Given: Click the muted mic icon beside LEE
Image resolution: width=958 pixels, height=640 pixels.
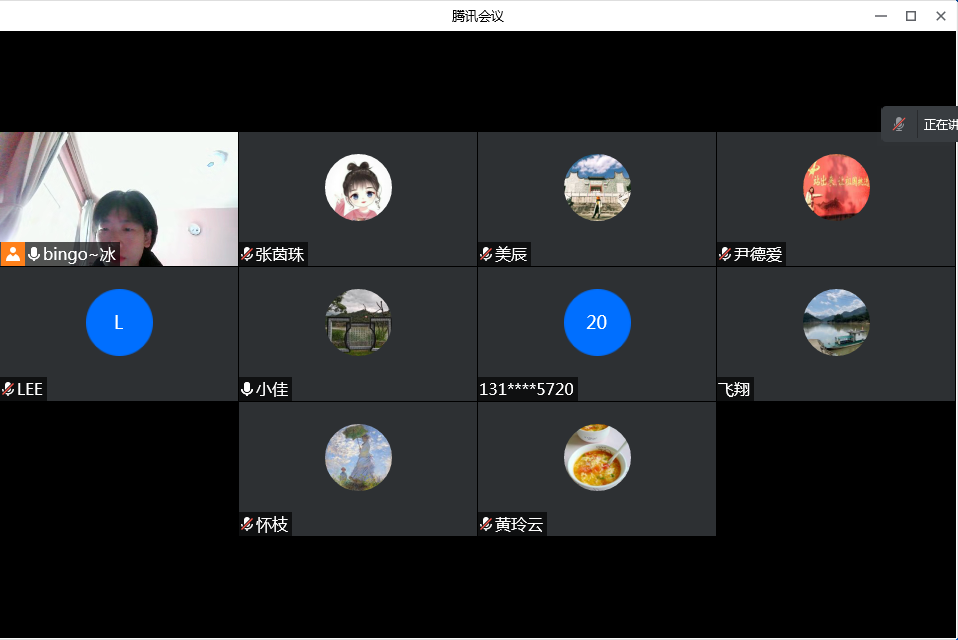Looking at the screenshot, I should 8,389.
